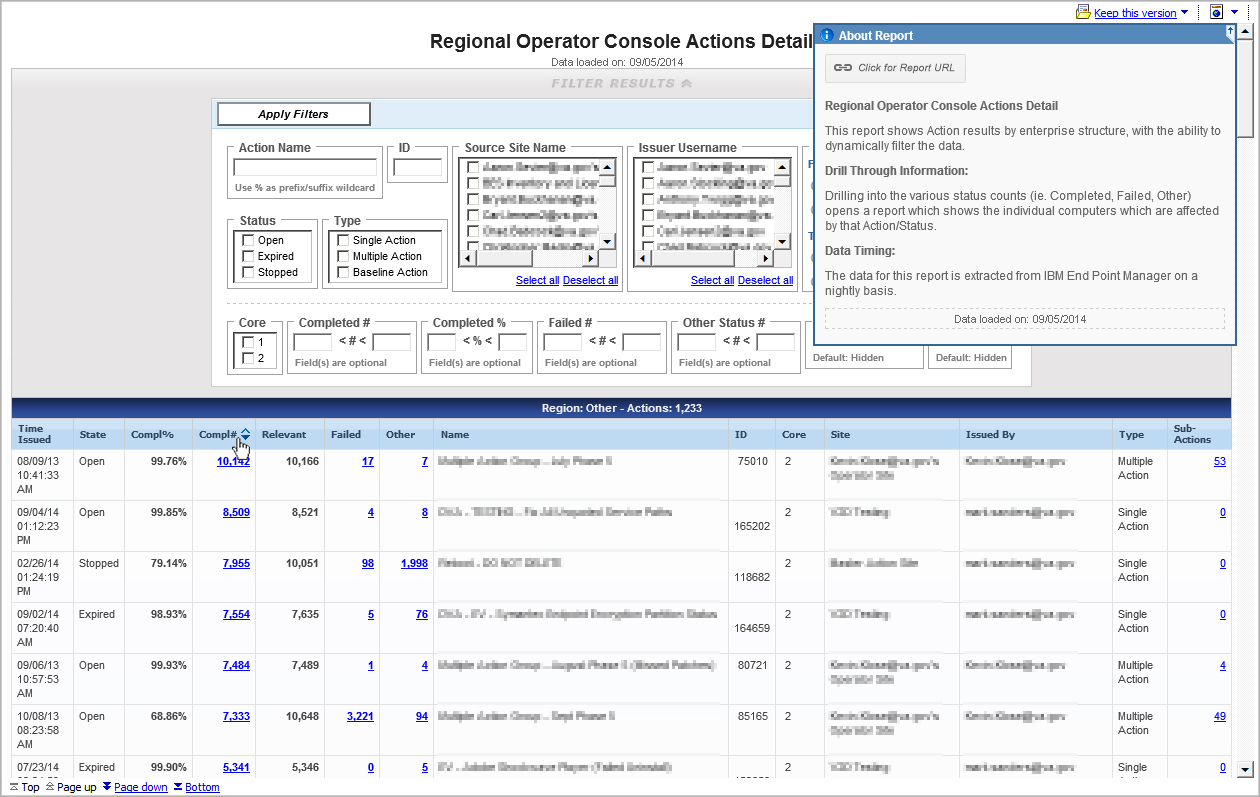The height and width of the screenshot is (797, 1260).
Task: Click the Page up arrow icon
Action: coord(50,787)
